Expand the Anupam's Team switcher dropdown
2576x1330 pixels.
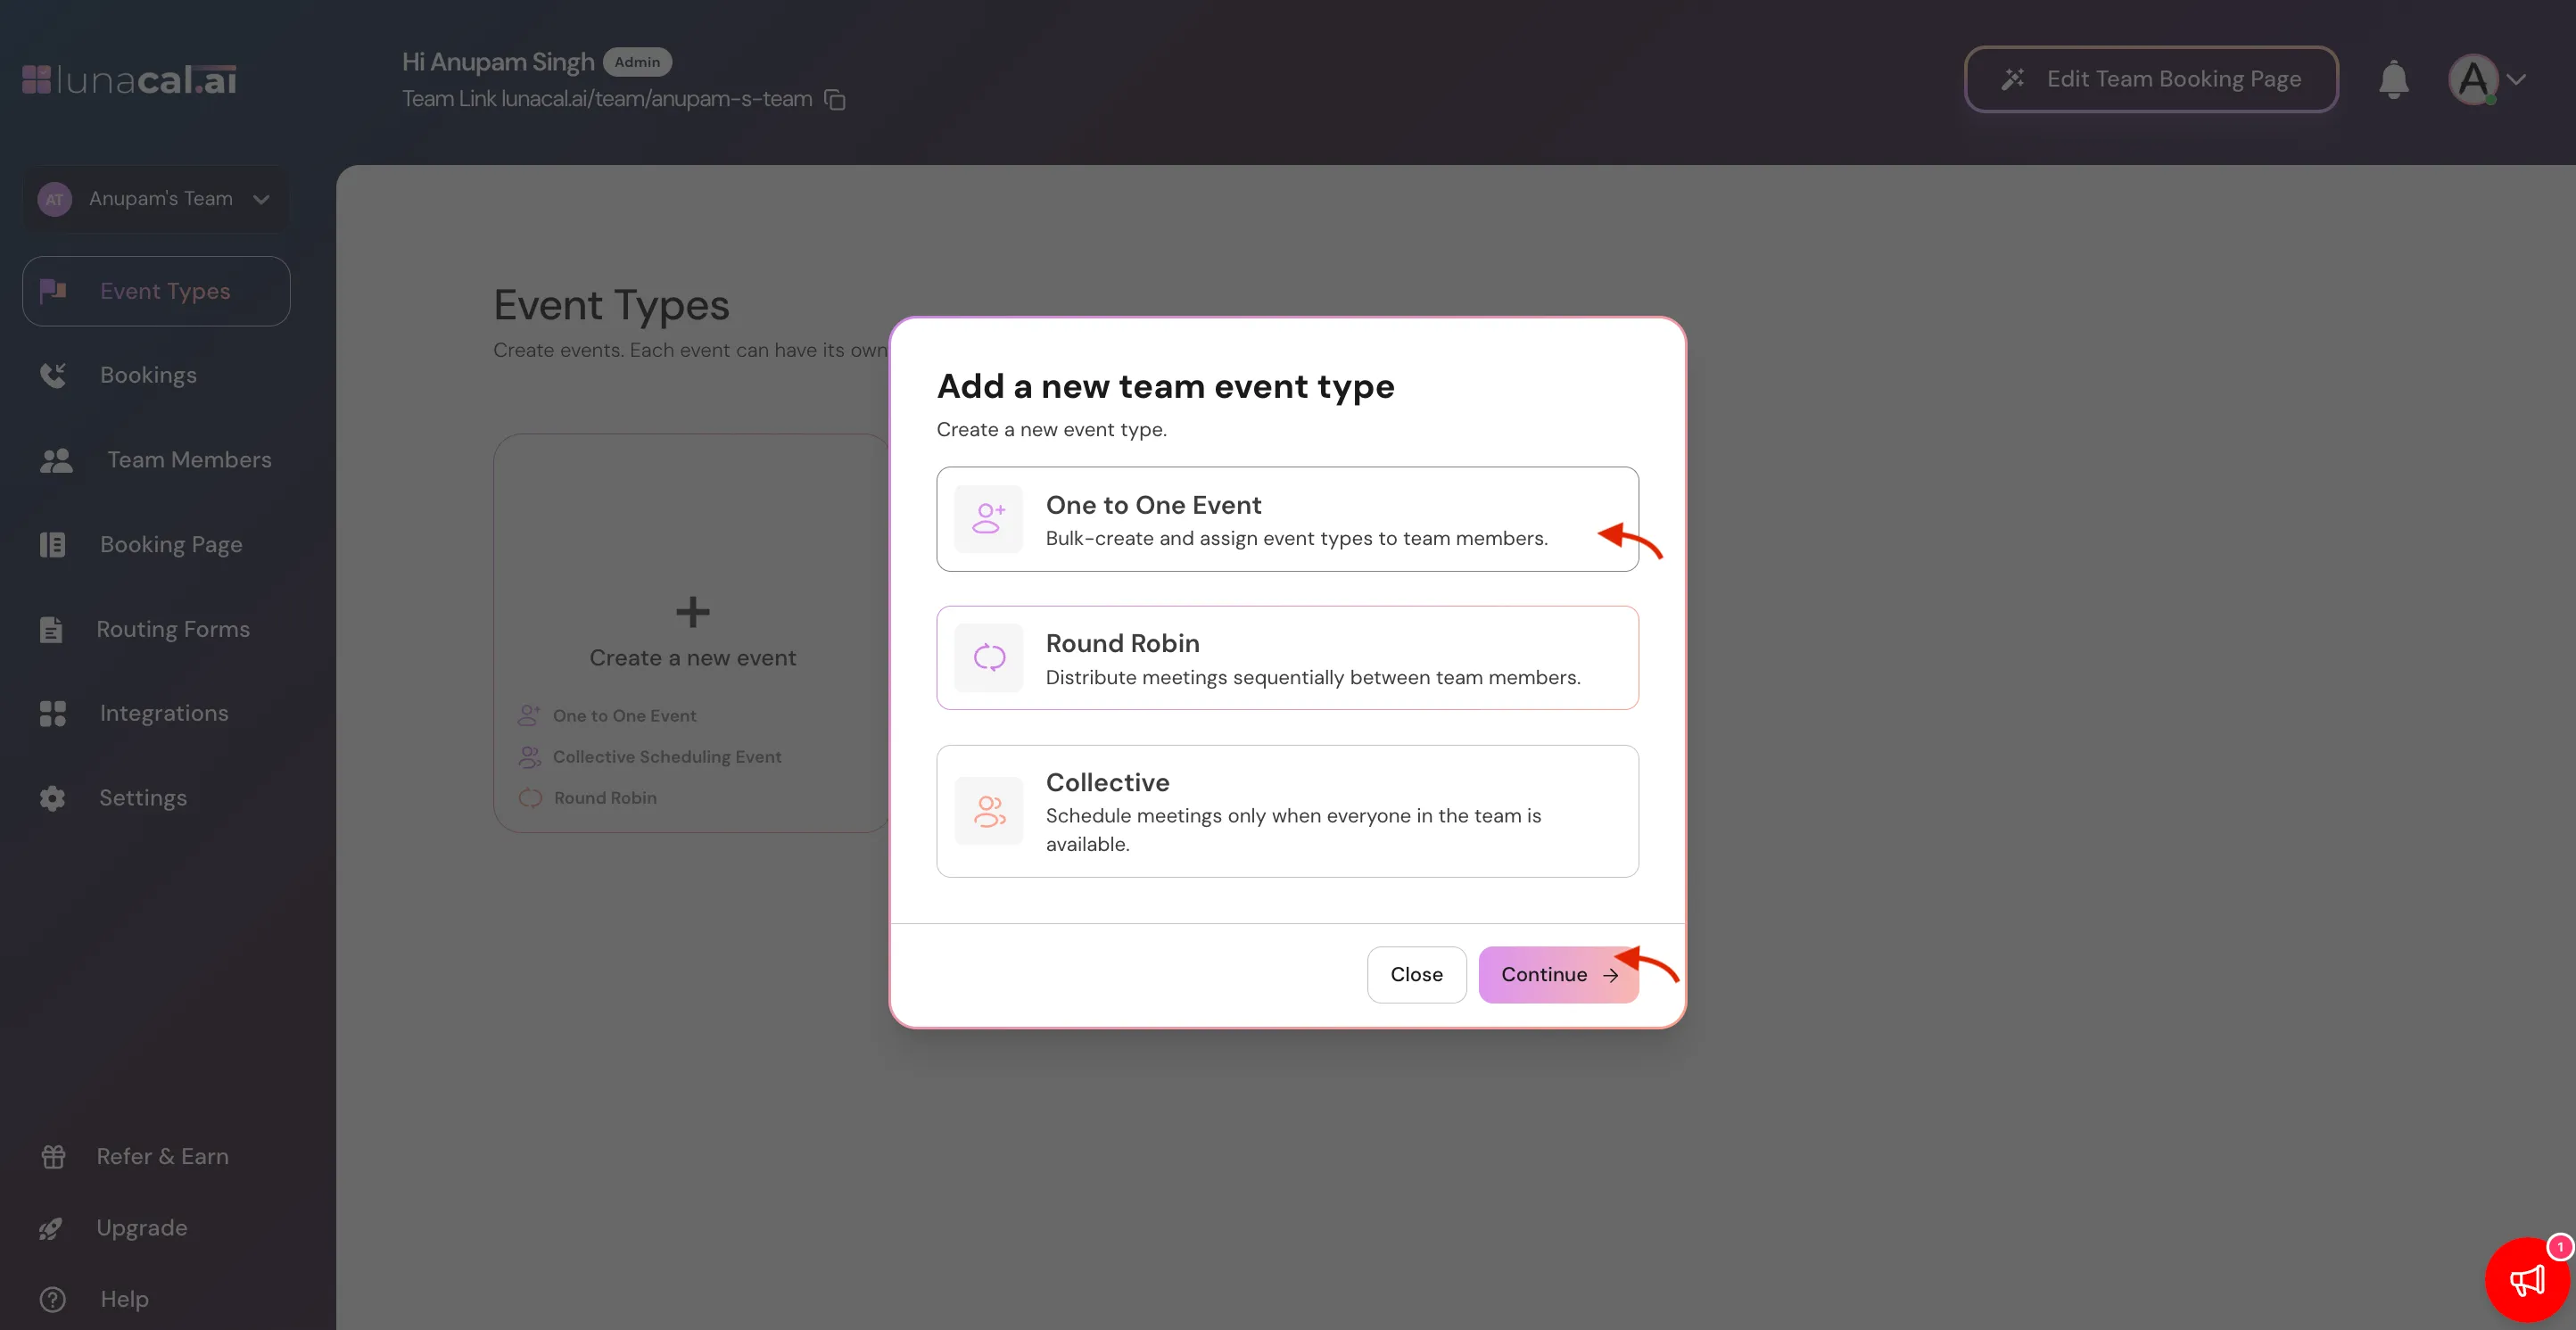point(156,199)
